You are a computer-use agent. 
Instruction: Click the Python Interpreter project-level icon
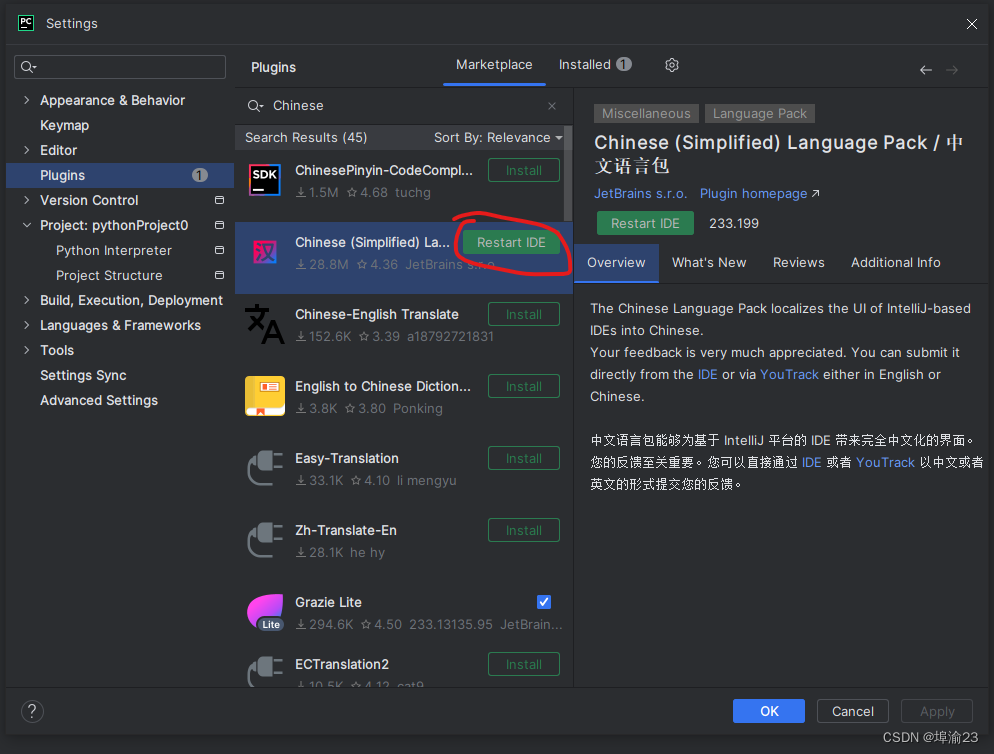click(219, 250)
